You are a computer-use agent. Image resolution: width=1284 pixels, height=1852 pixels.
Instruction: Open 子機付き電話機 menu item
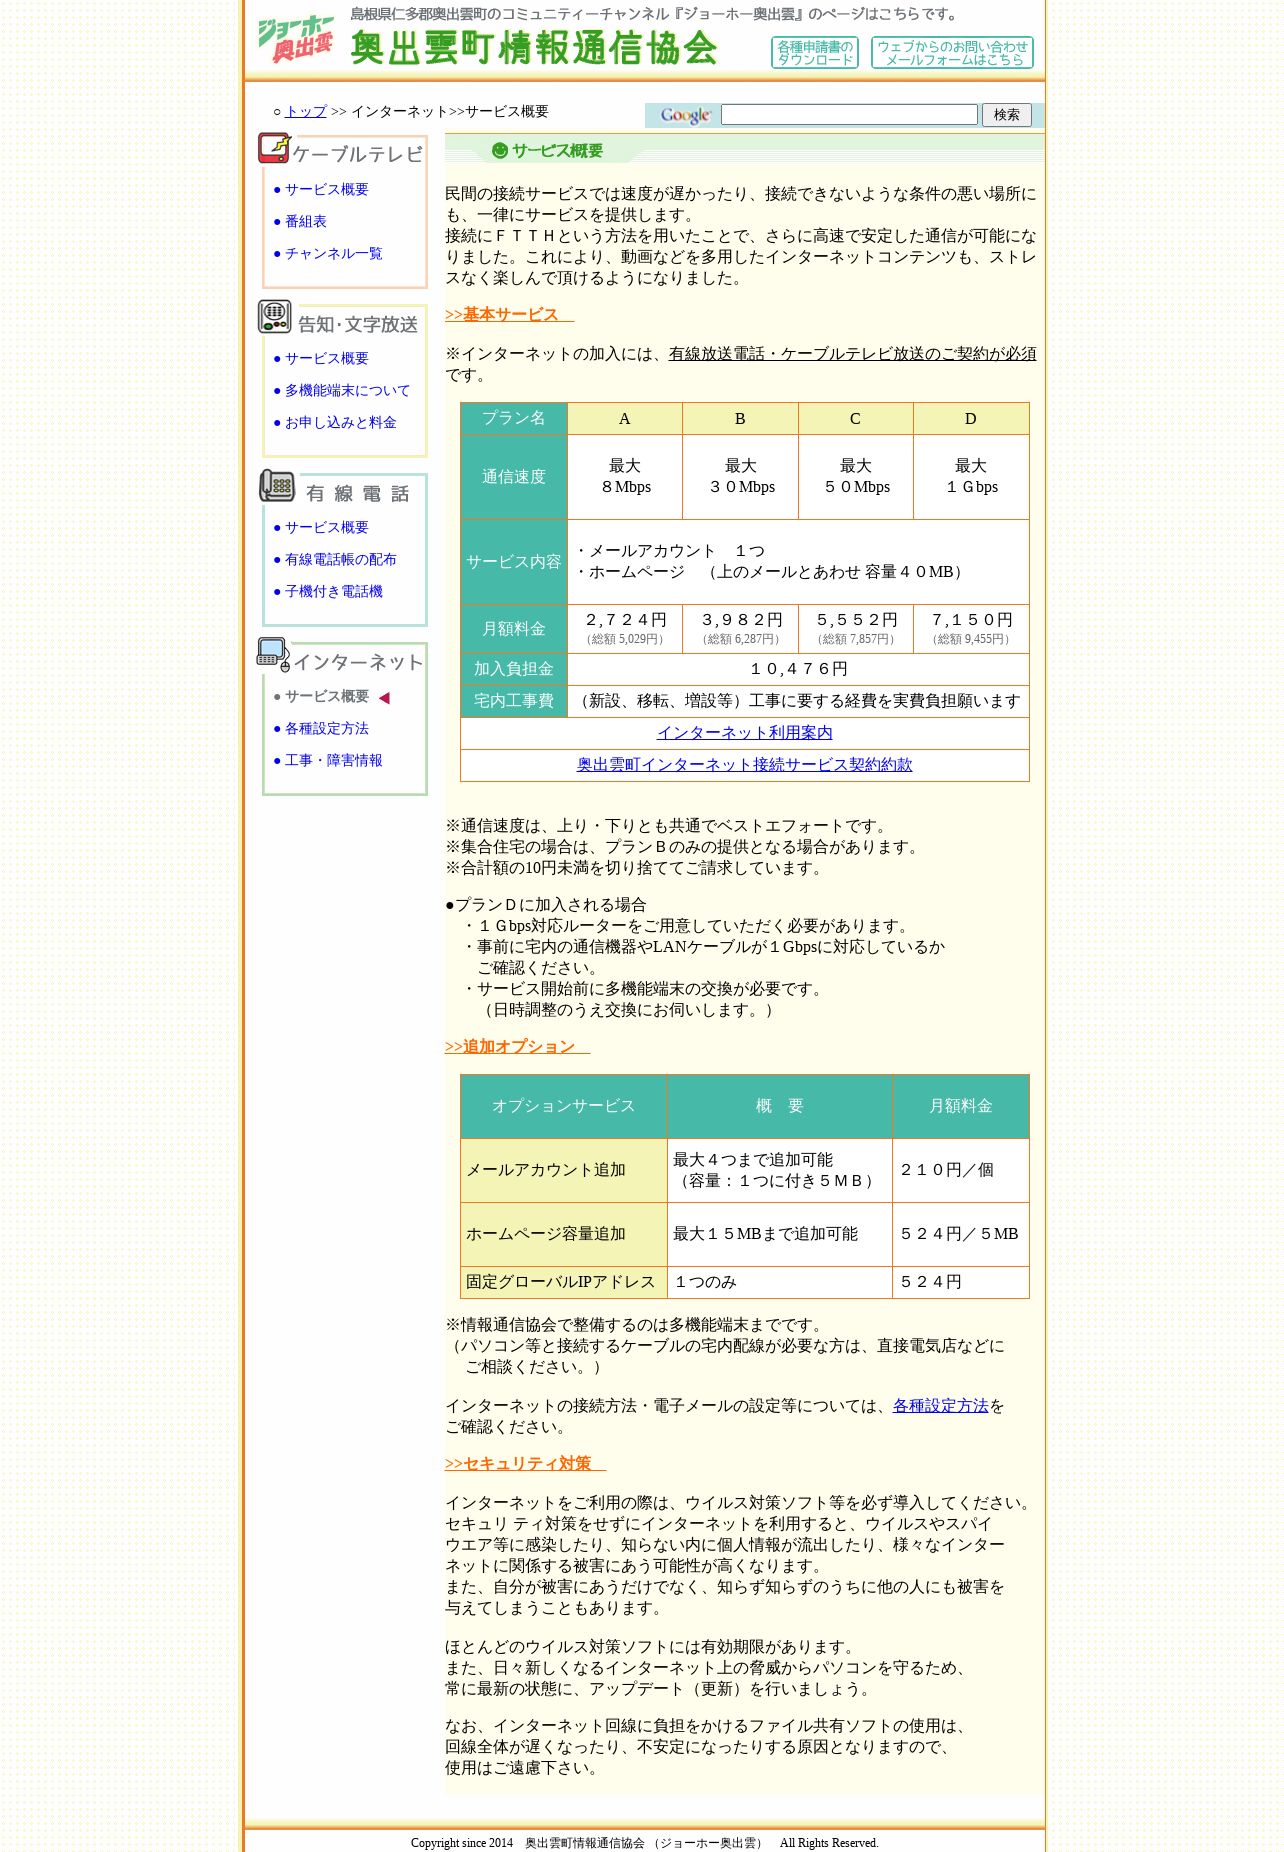pos(333,592)
